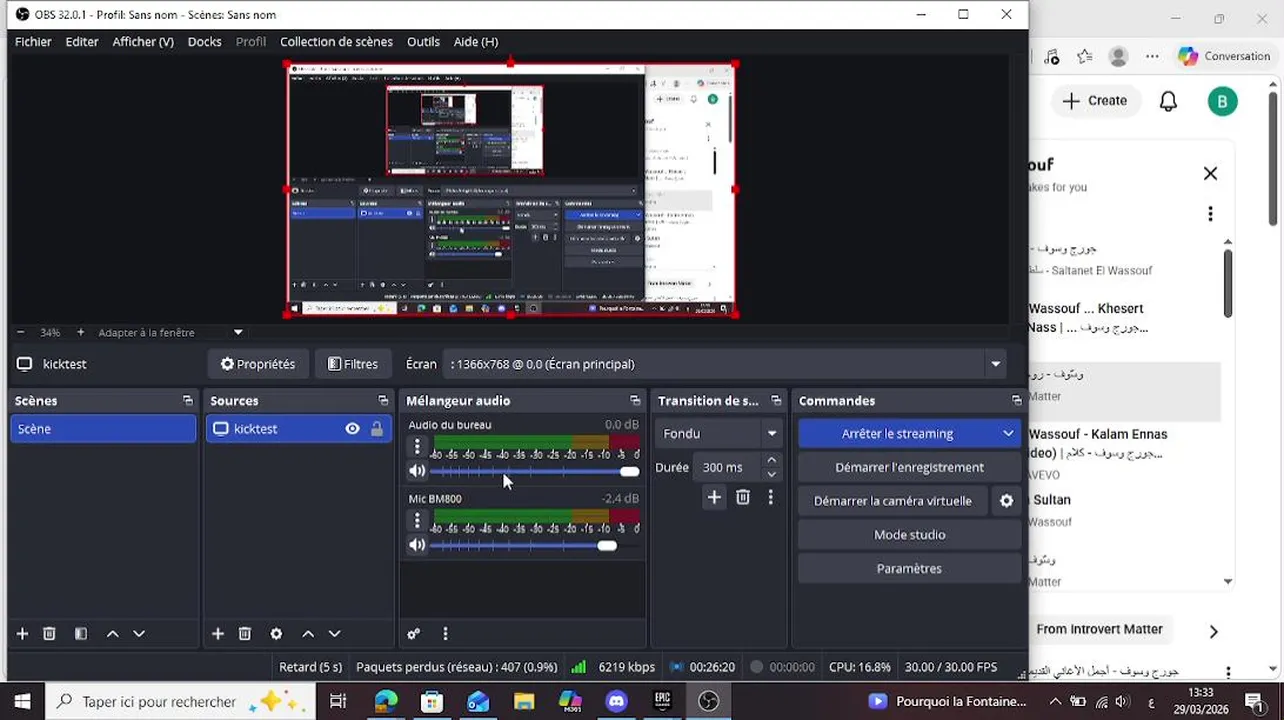Toggle visibility of the kicktest source
This screenshot has width=1284, height=720.
click(352, 429)
